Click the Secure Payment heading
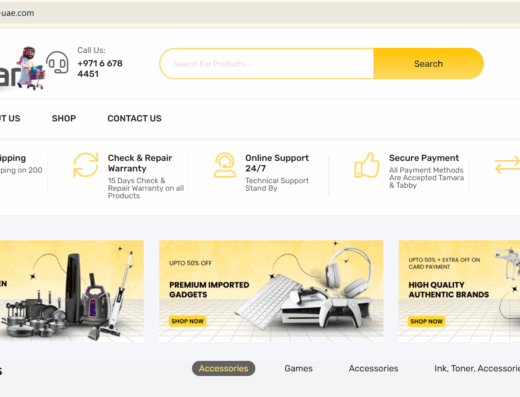Image resolution: width=520 pixels, height=397 pixels. pyautogui.click(x=424, y=158)
